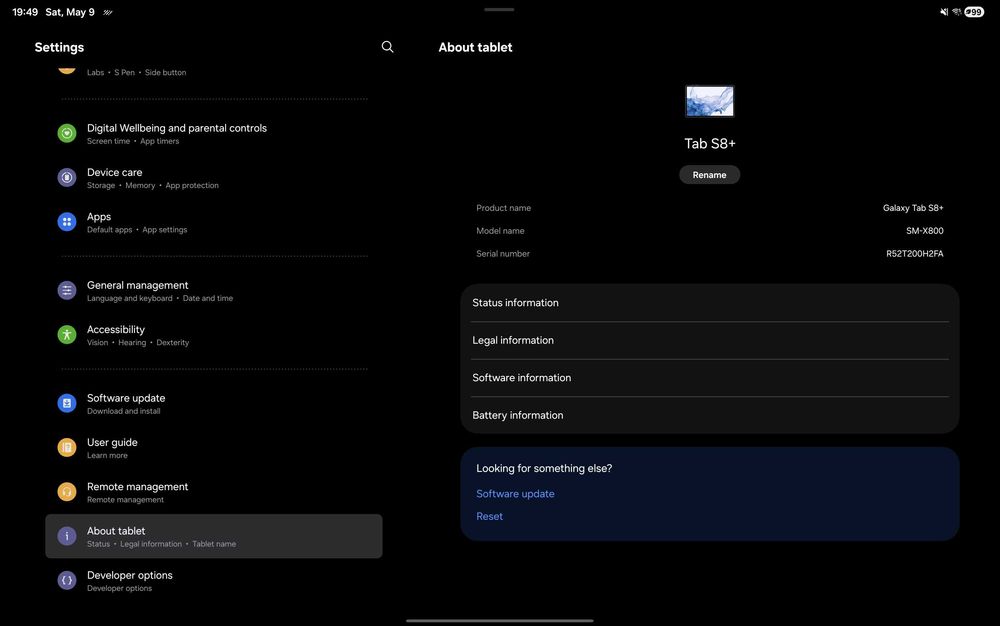This screenshot has width=1000, height=626.
Task: Open Software information
Action: tap(710, 378)
